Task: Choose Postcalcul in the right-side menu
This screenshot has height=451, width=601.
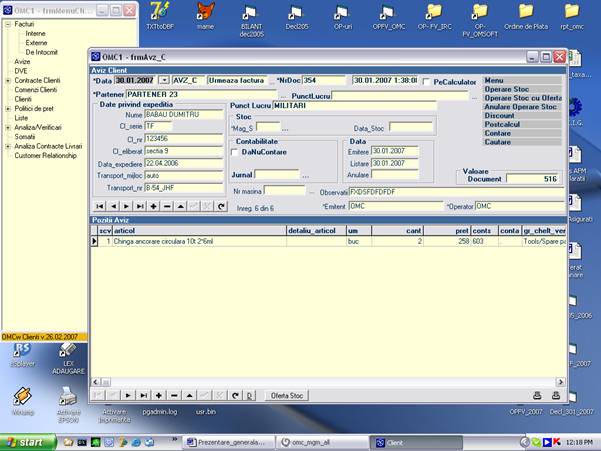Action: coord(501,124)
